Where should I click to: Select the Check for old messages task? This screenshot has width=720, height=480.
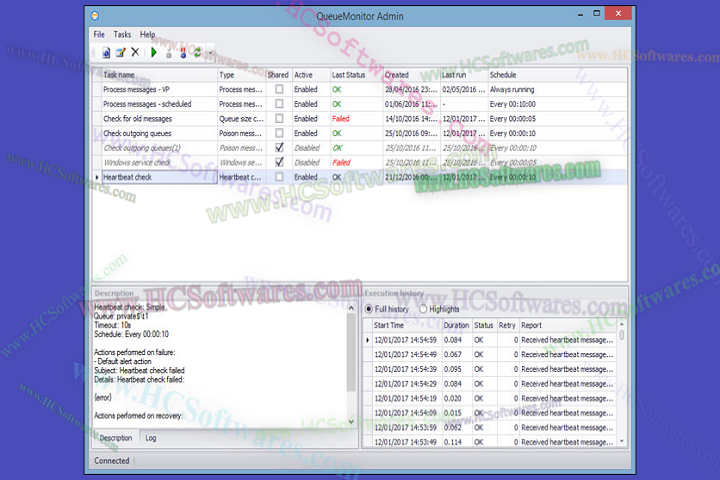point(360,119)
